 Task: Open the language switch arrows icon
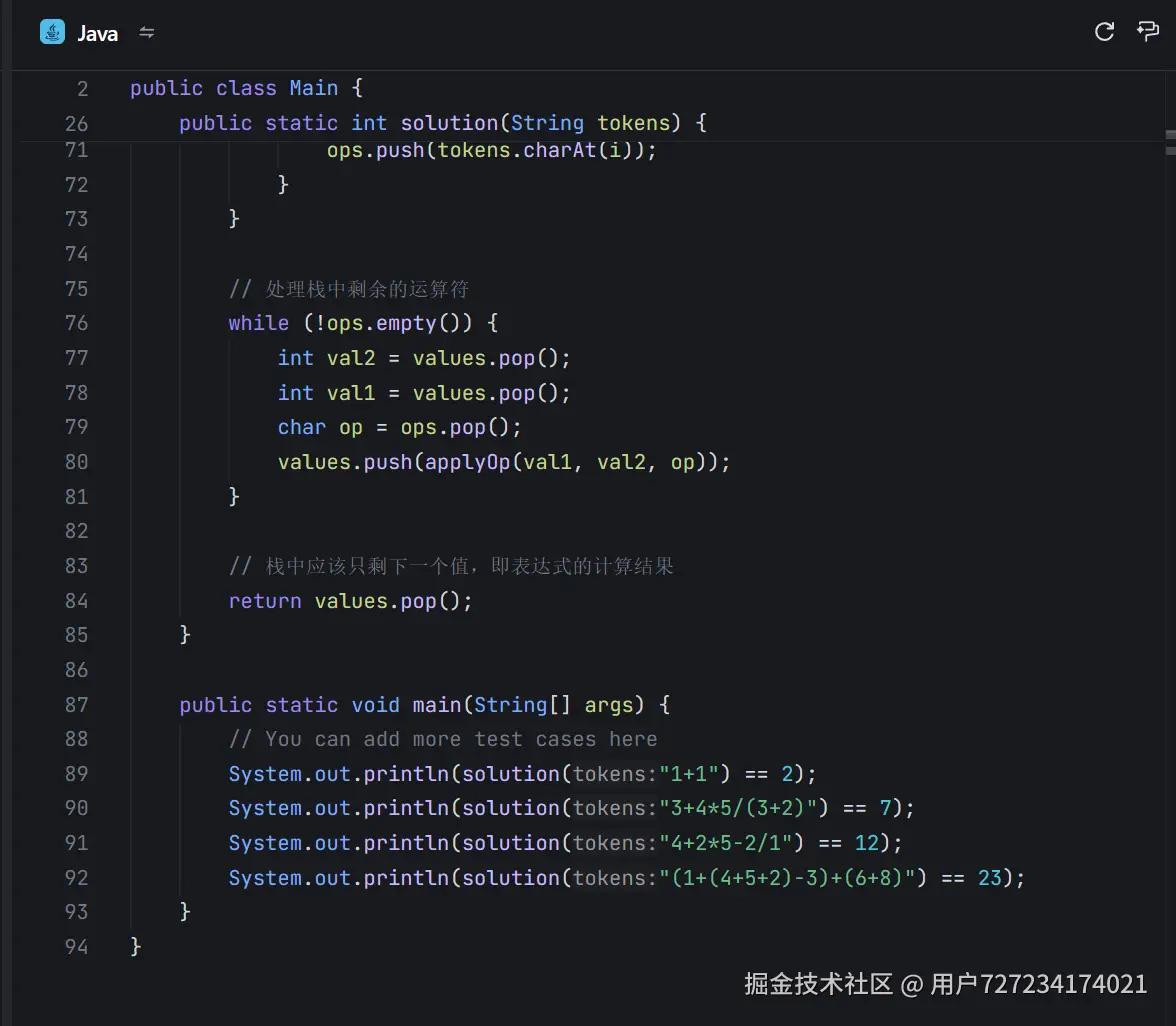[x=147, y=32]
